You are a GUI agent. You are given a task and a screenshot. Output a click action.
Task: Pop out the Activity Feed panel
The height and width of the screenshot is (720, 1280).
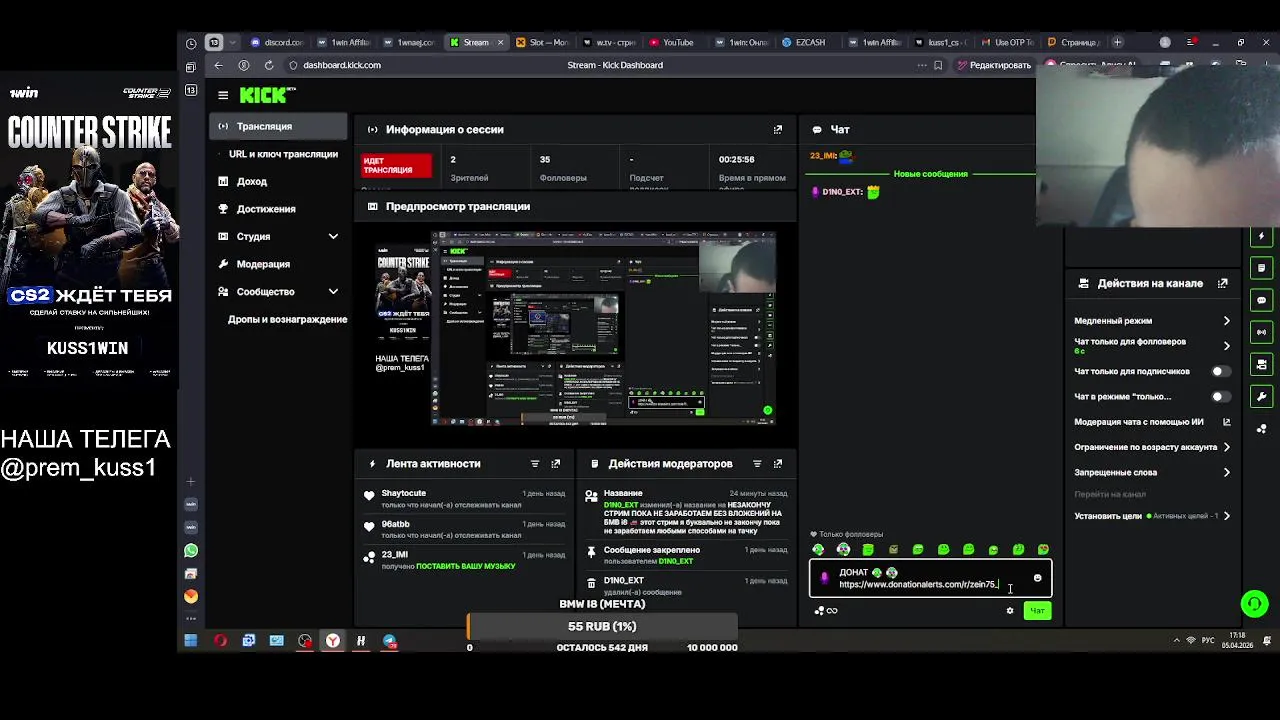click(556, 464)
